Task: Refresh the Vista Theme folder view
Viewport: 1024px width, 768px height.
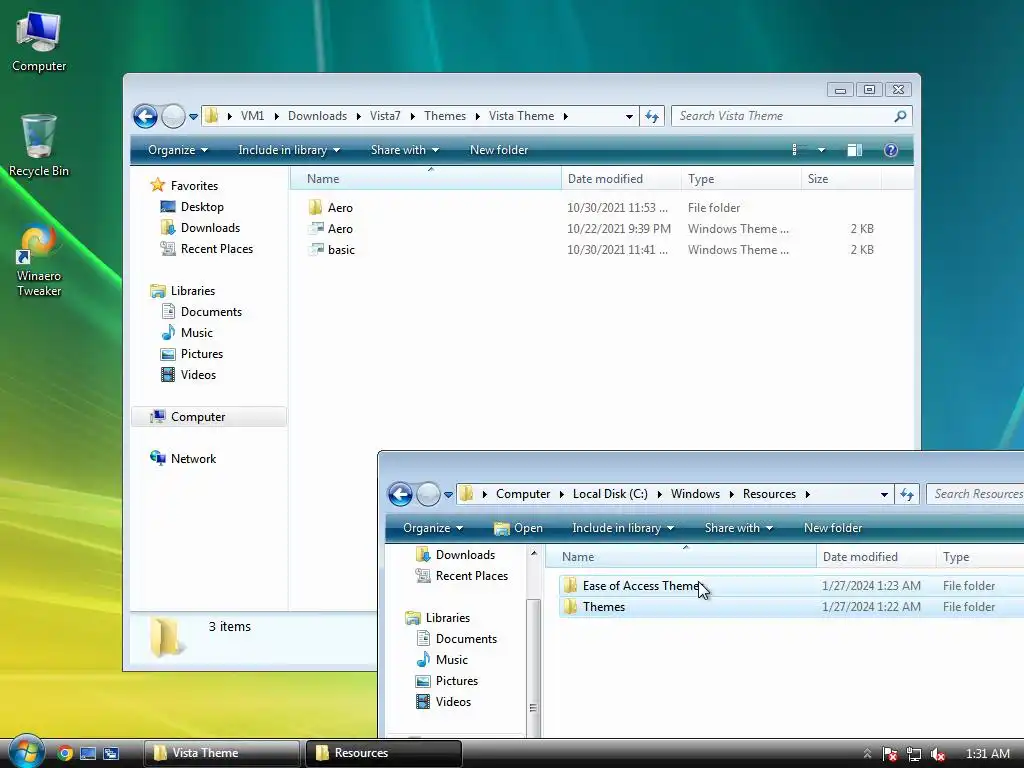Action: pos(652,116)
